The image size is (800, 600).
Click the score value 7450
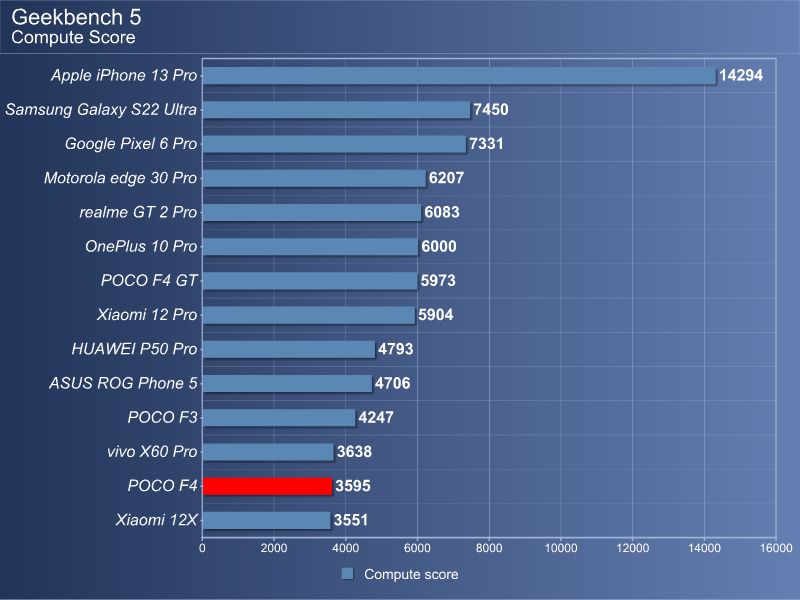pos(491,110)
